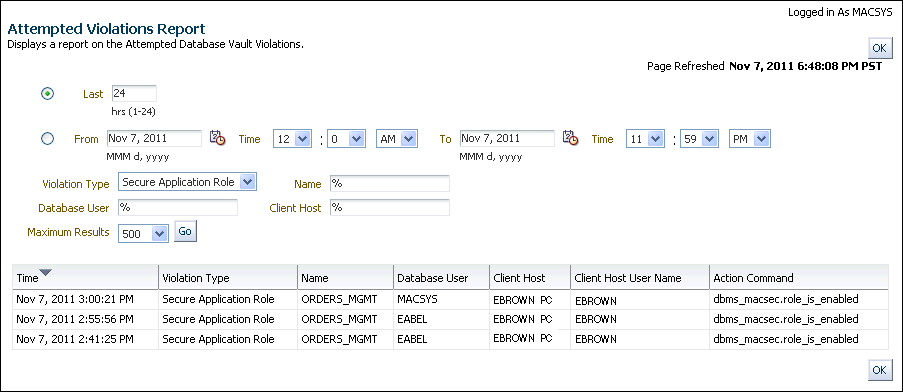Viewport: 903px width, 392px height.
Task: Sort by the Time column header
Action: tap(85, 277)
